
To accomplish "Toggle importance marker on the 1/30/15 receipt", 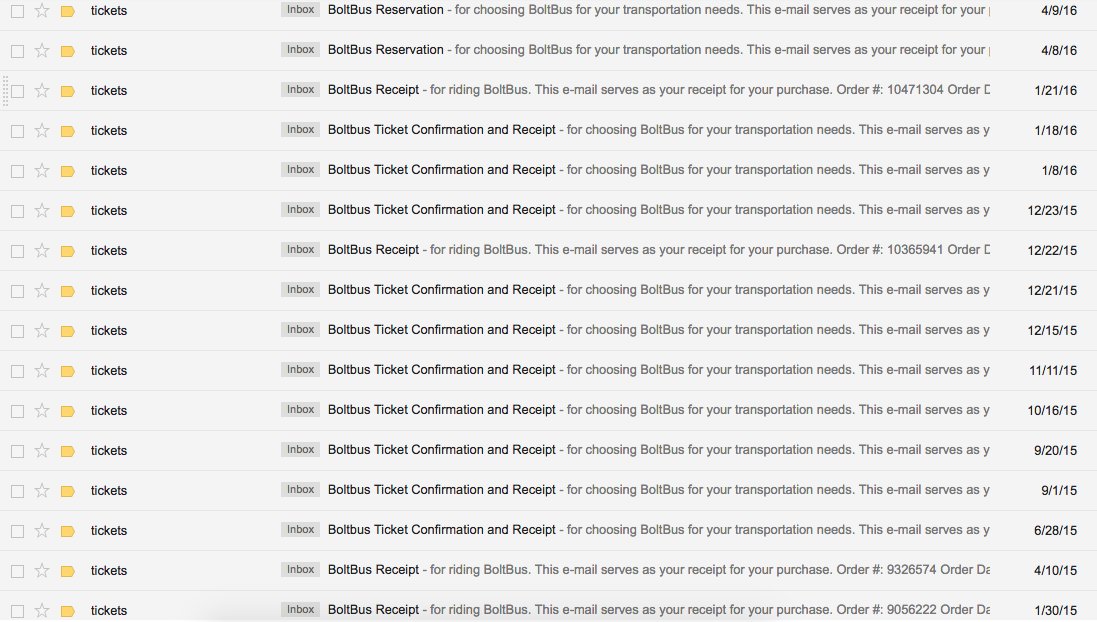I will [x=68, y=611].
